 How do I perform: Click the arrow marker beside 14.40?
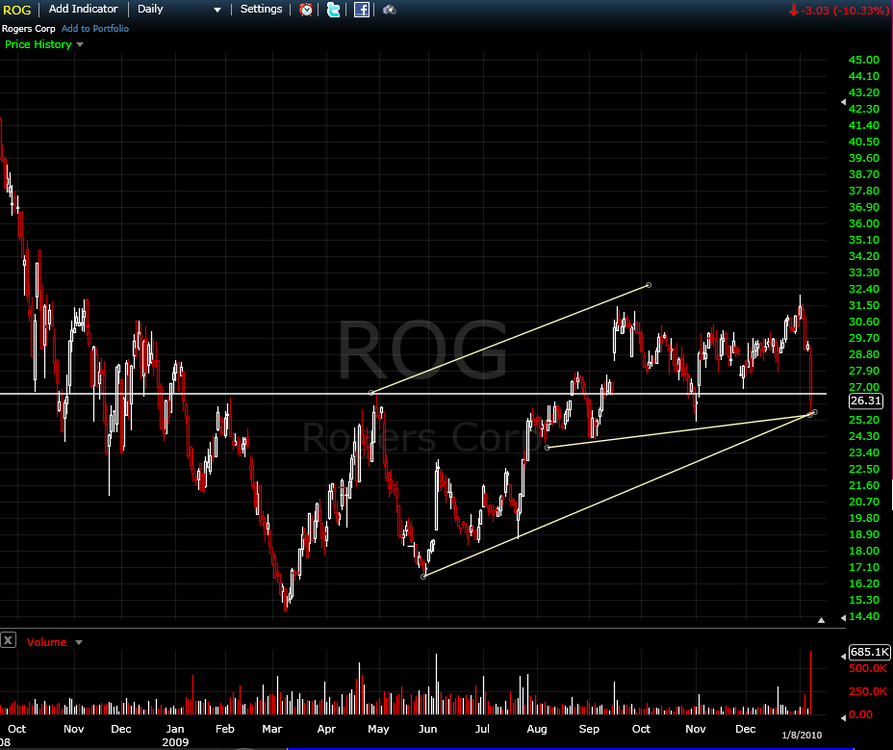(843, 617)
